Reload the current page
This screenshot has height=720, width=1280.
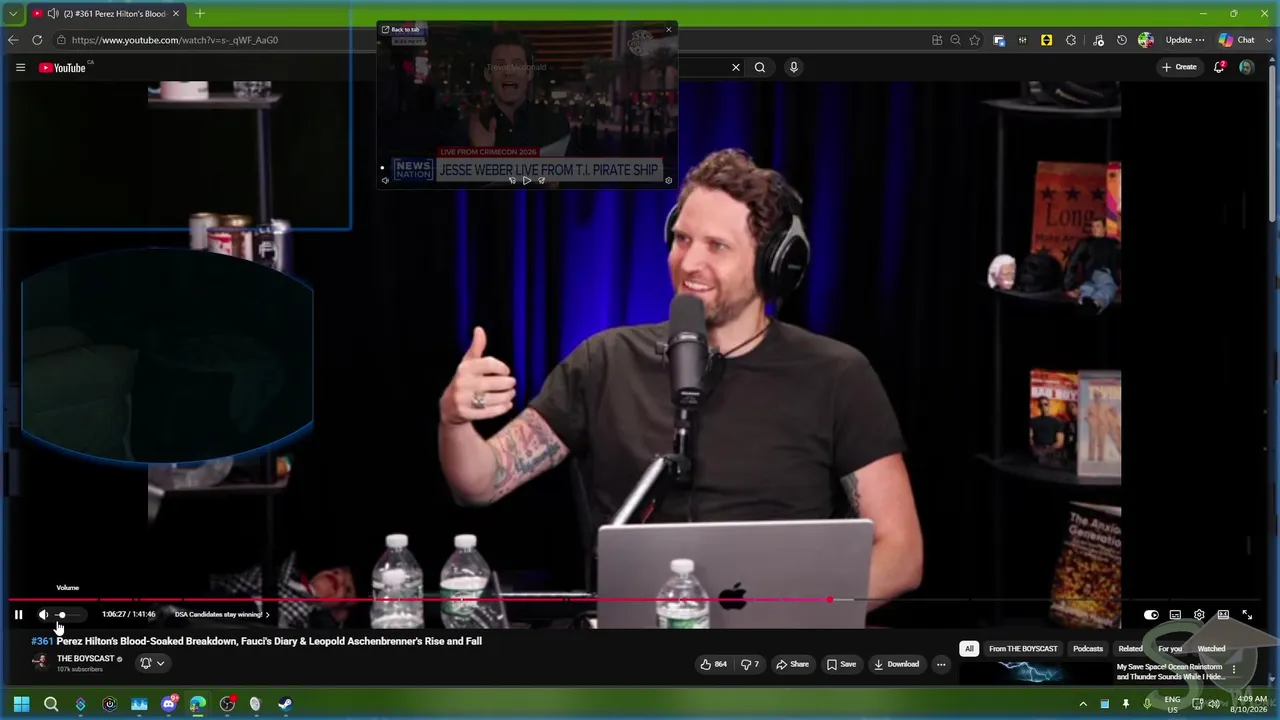pos(37,40)
